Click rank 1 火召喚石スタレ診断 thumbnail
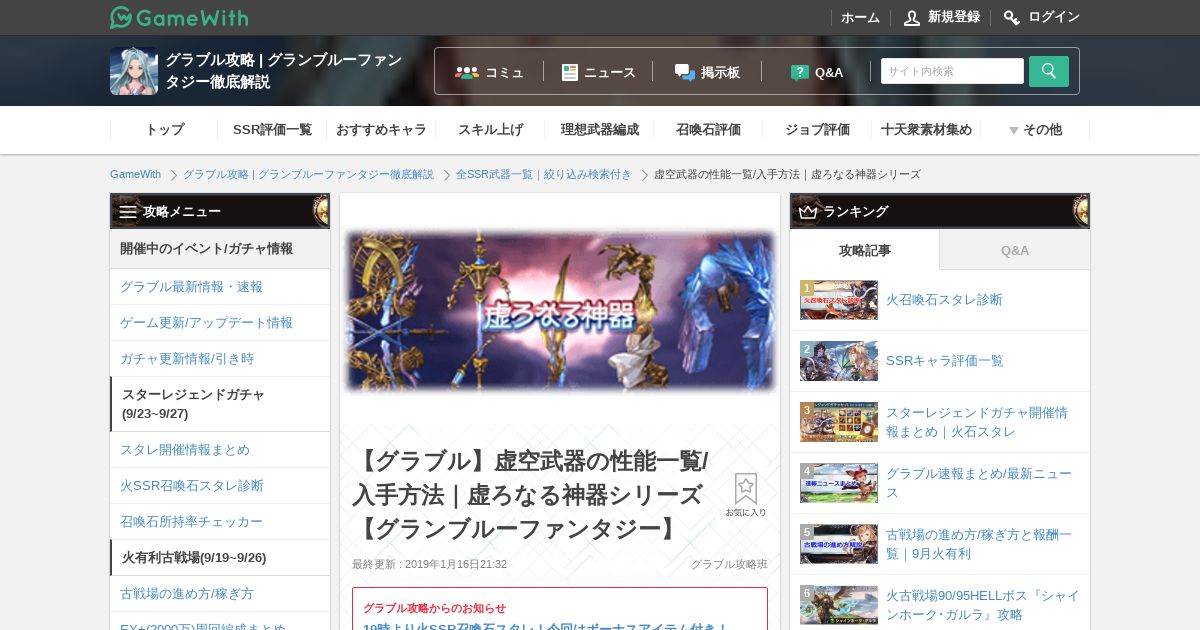 point(839,300)
